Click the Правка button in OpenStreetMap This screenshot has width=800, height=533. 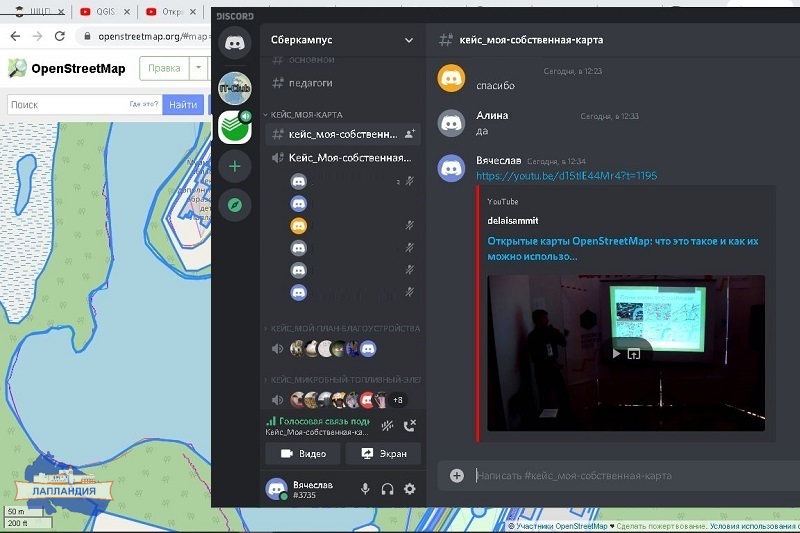coord(164,68)
